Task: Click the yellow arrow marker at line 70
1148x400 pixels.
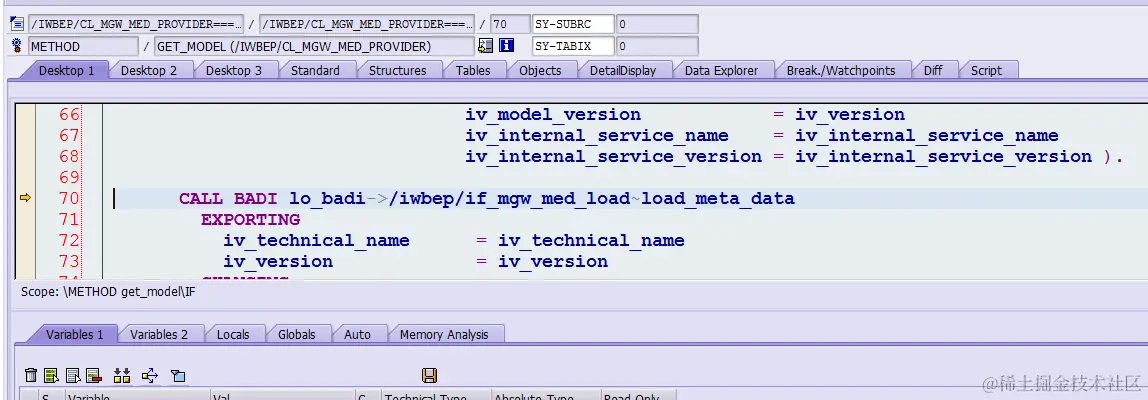Action: pyautogui.click(x=25, y=198)
